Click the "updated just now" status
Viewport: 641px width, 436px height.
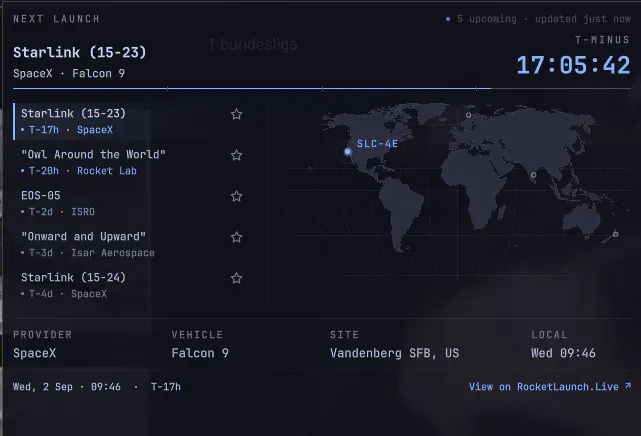point(583,19)
